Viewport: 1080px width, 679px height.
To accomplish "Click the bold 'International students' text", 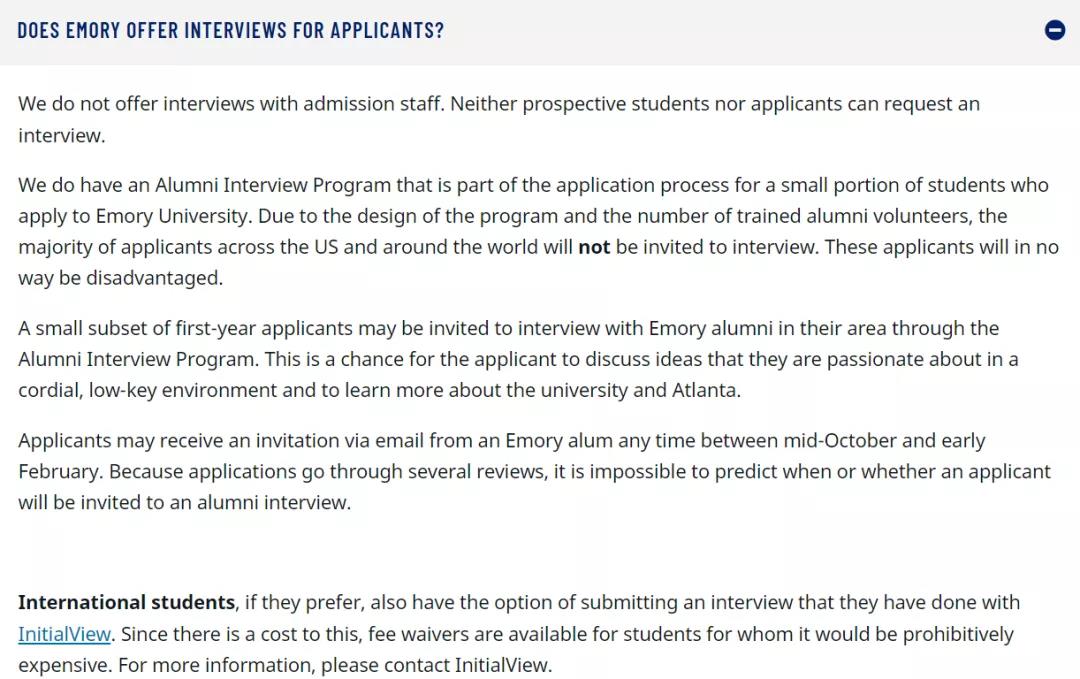I will click(127, 602).
